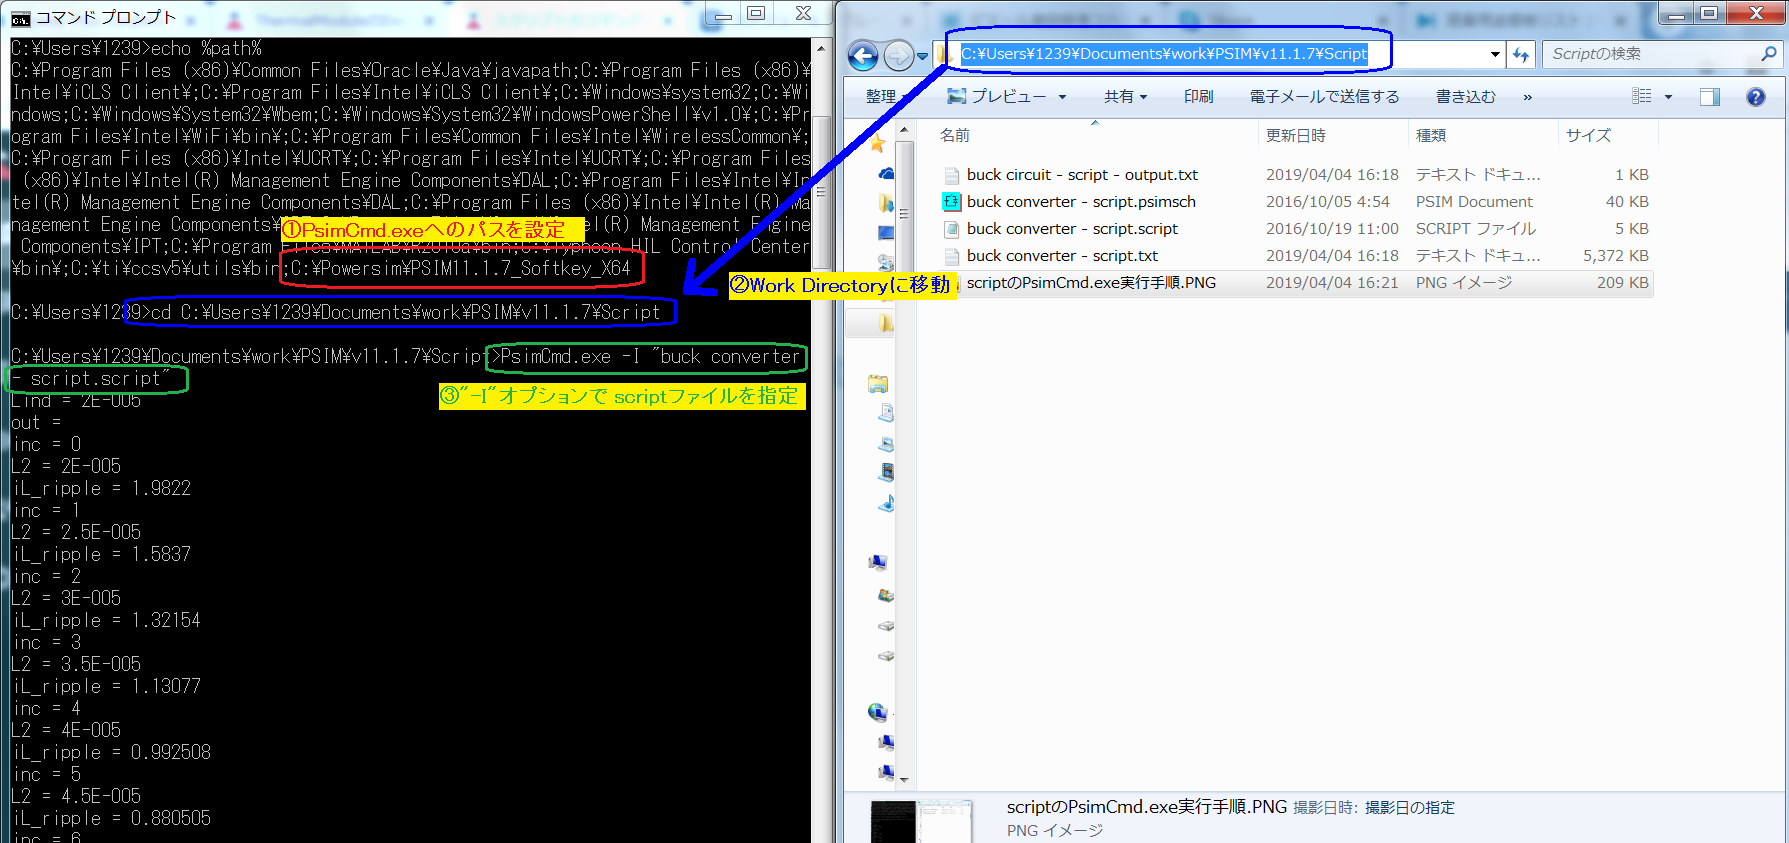Click the command prompt vertical scrollbar thumb
1789x843 pixels.
coord(821,190)
